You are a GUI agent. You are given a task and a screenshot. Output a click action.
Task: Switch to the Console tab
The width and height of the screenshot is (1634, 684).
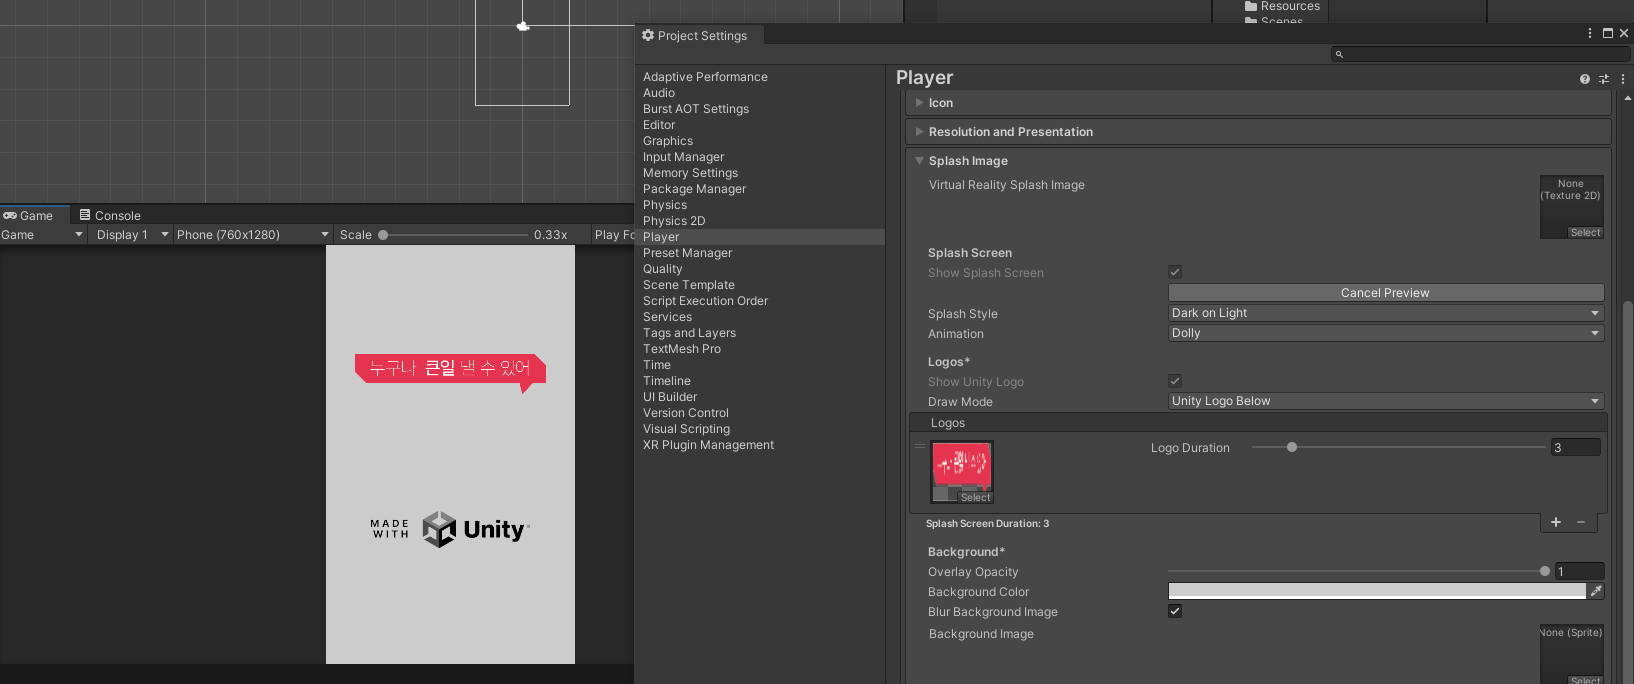[x=110, y=216]
